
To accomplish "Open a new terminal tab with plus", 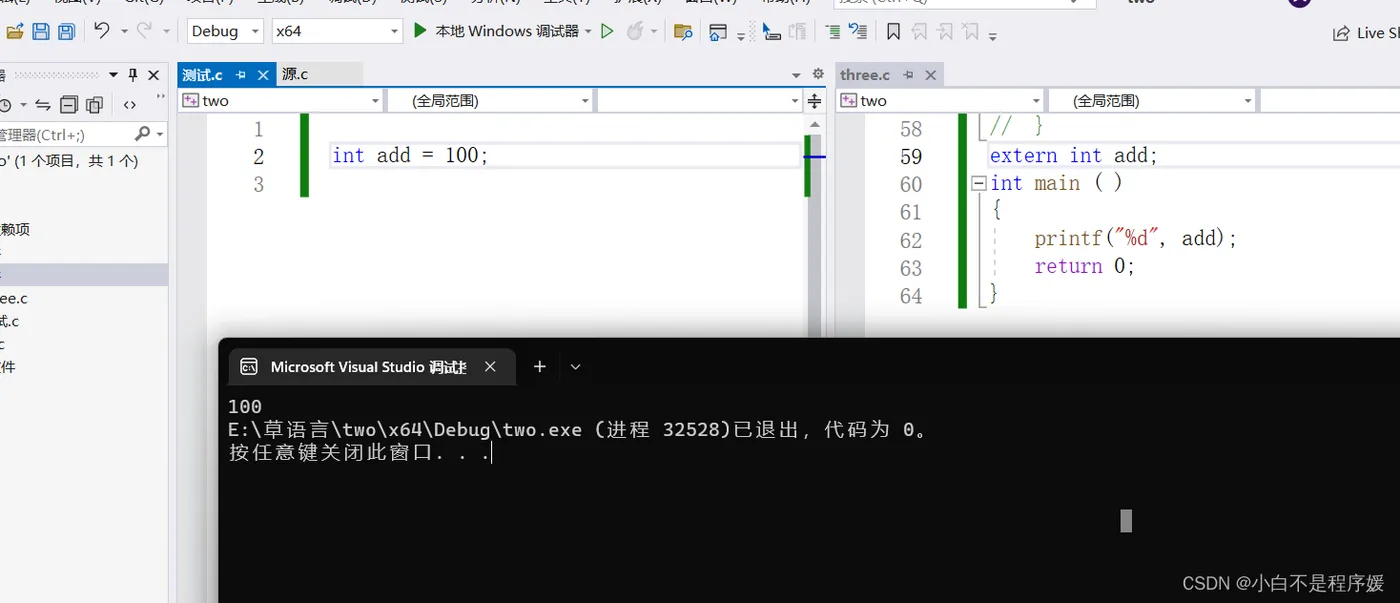I will [540, 367].
